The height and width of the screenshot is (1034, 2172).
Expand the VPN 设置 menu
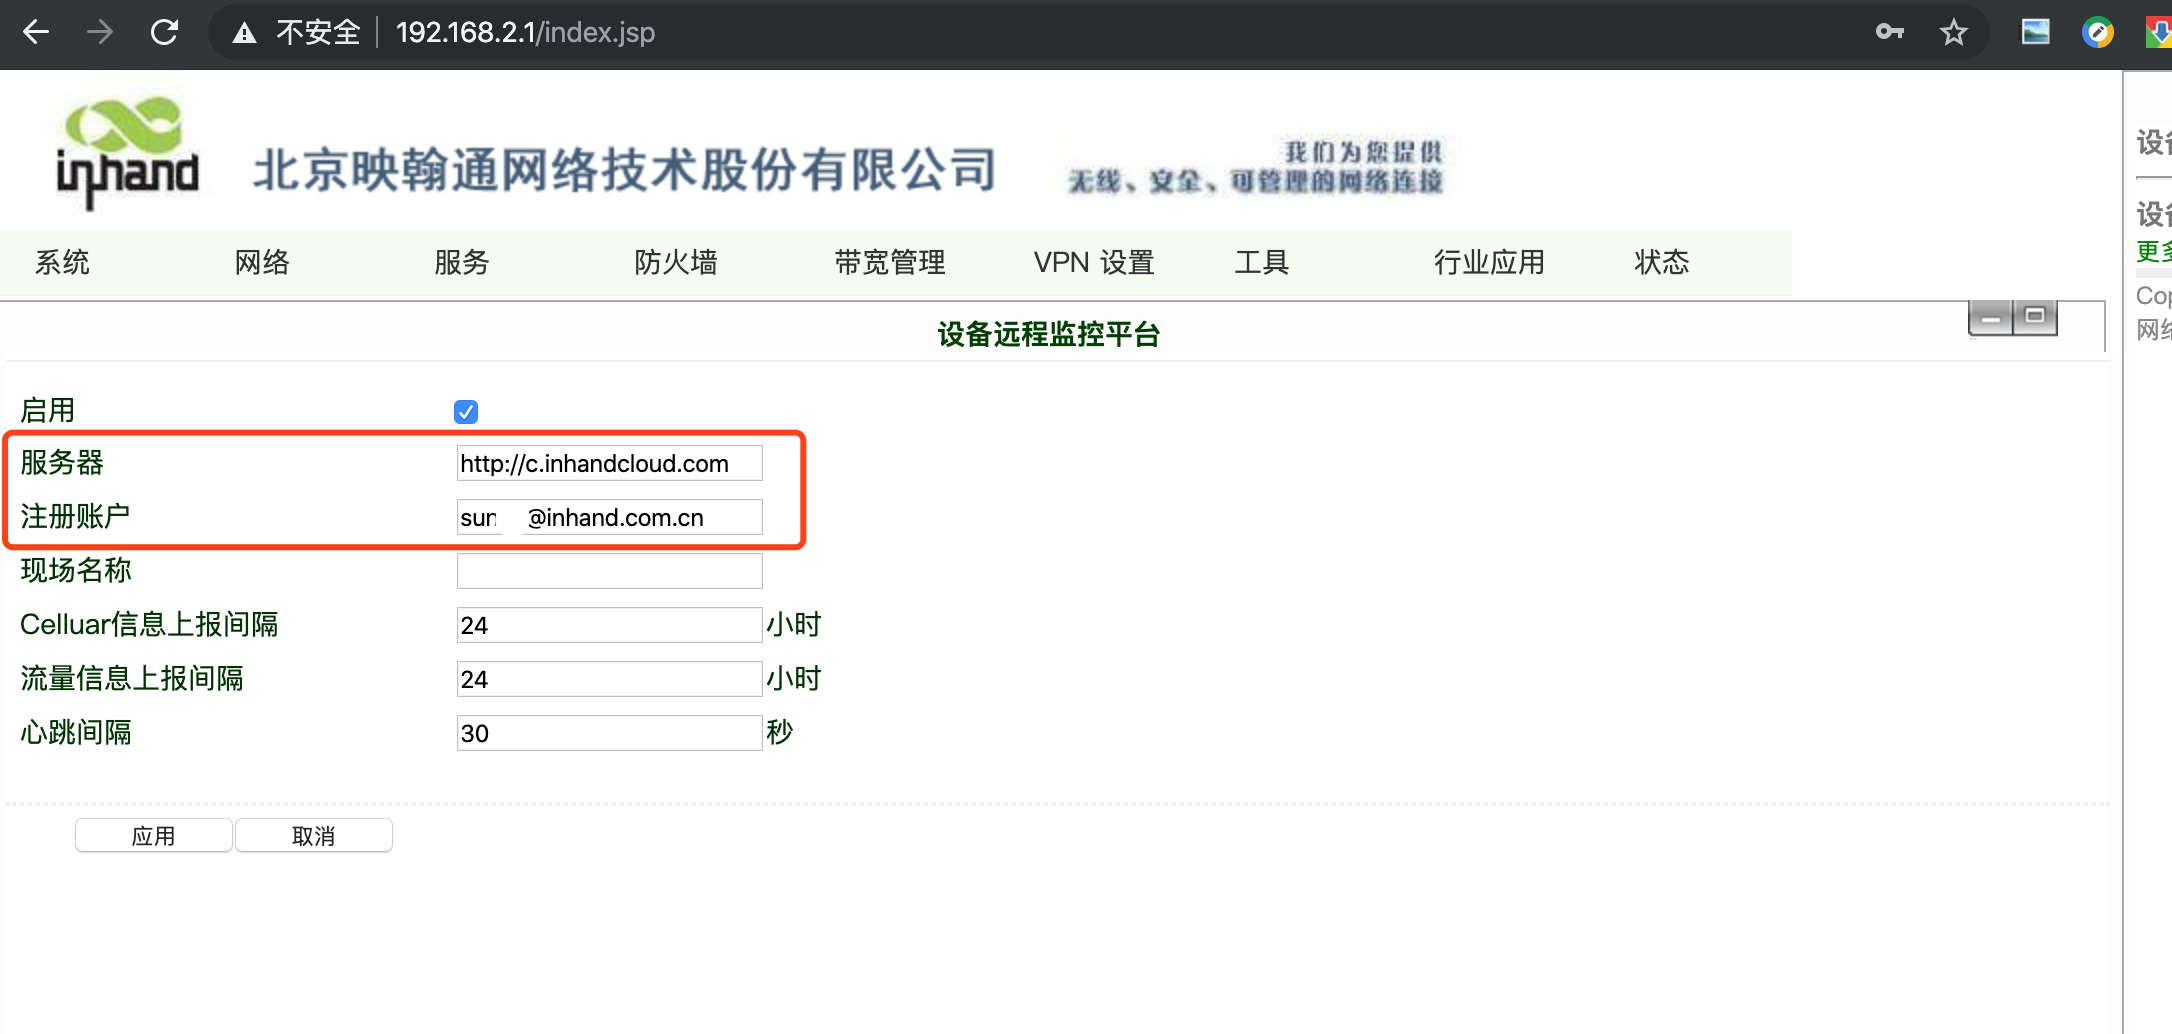click(x=1094, y=262)
